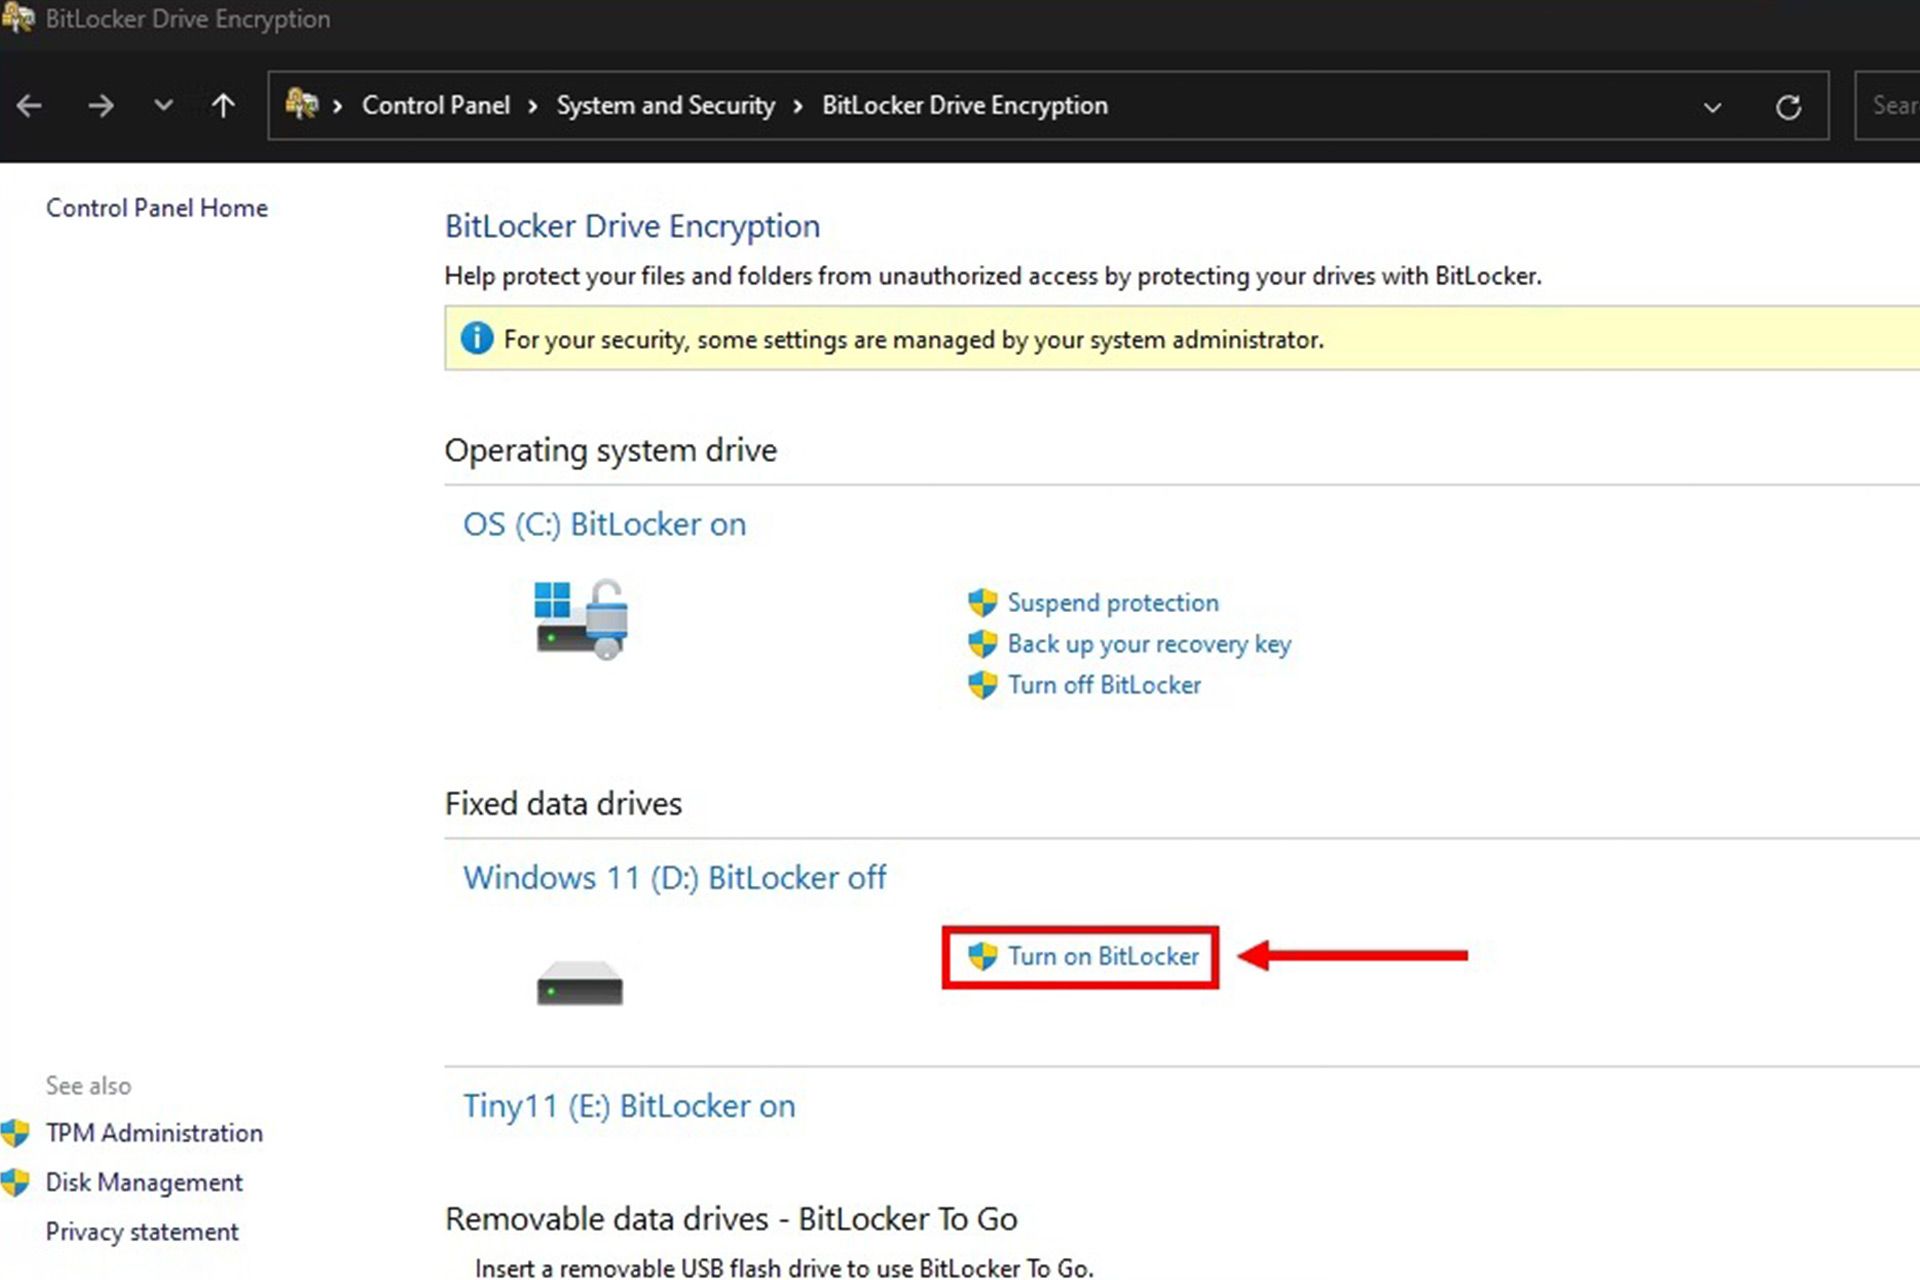Open address bar history dropdown
Image resolution: width=1920 pixels, height=1280 pixels.
(1712, 106)
